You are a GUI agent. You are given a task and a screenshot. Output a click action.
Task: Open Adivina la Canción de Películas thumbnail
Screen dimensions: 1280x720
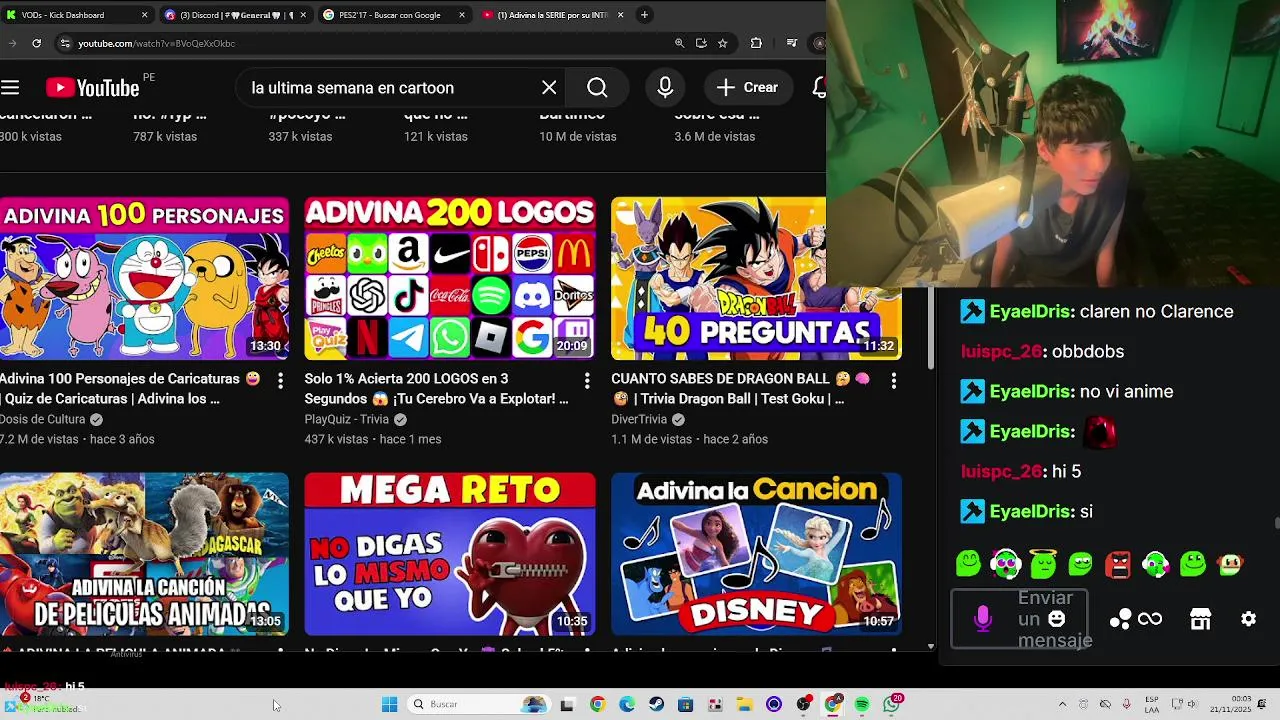(x=144, y=554)
